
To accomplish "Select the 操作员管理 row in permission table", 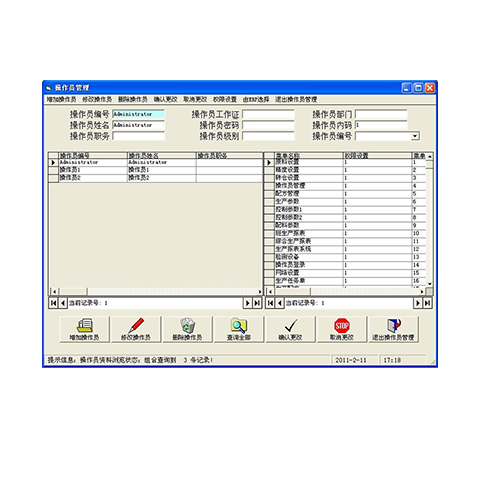I will [346, 186].
